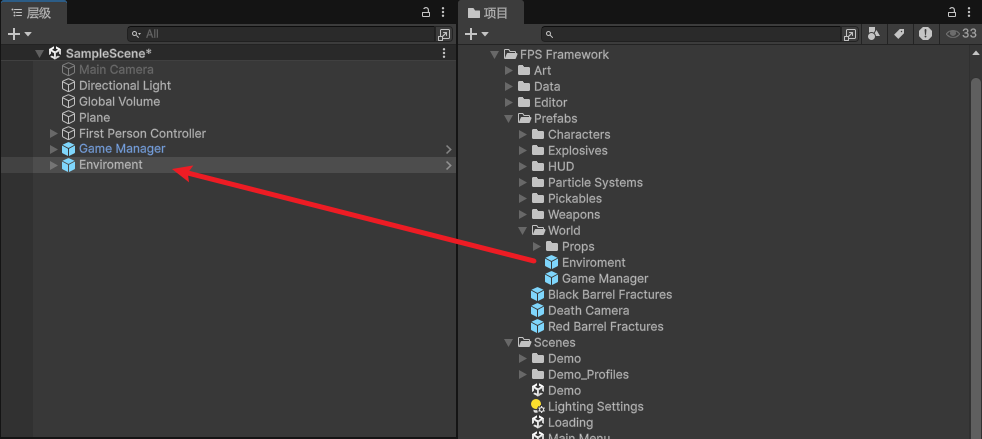
Task: Click the Plane object cube icon
Action: pyautogui.click(x=68, y=118)
